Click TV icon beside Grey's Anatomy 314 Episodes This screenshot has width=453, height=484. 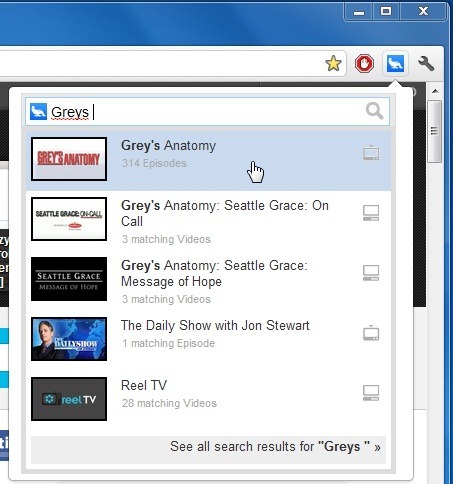pyautogui.click(x=371, y=153)
